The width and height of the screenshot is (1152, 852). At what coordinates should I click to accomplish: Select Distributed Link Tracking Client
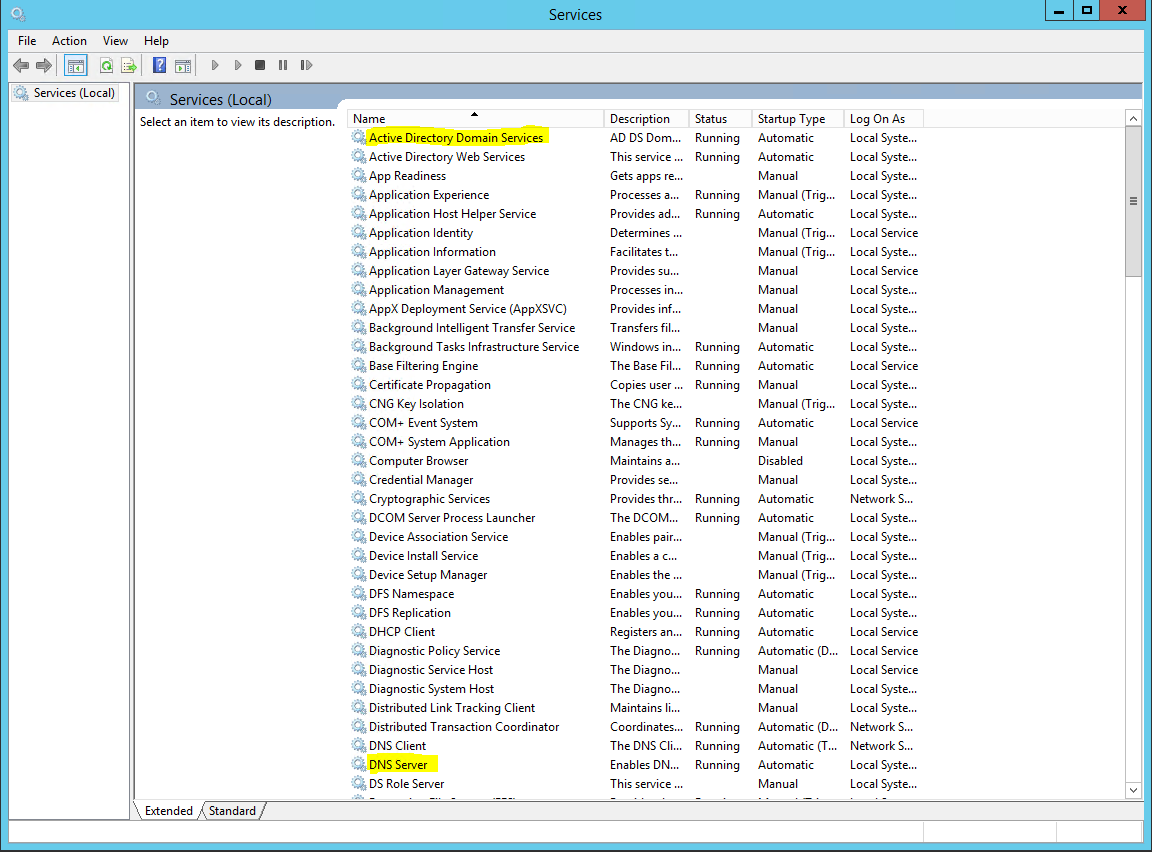[635, 707]
